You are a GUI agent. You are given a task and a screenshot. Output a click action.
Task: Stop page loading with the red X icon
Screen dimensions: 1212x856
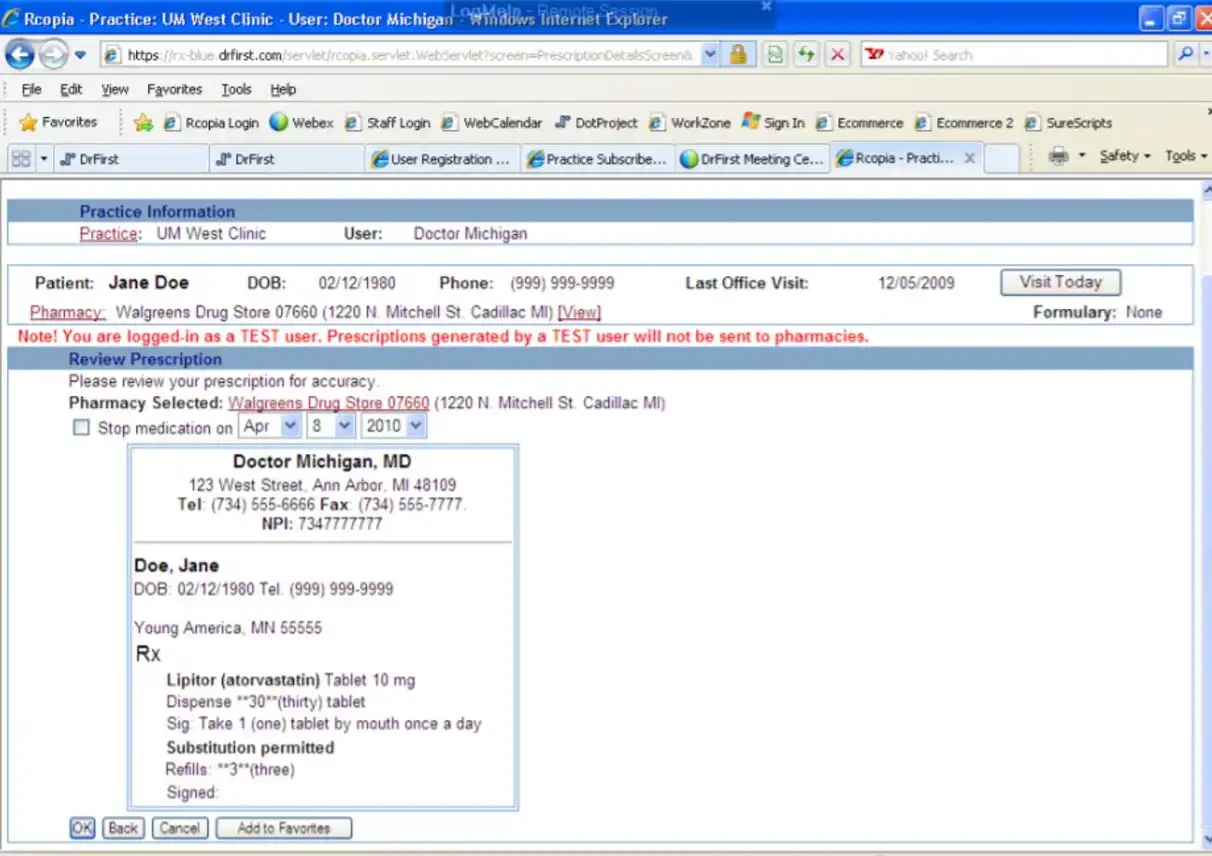point(838,55)
